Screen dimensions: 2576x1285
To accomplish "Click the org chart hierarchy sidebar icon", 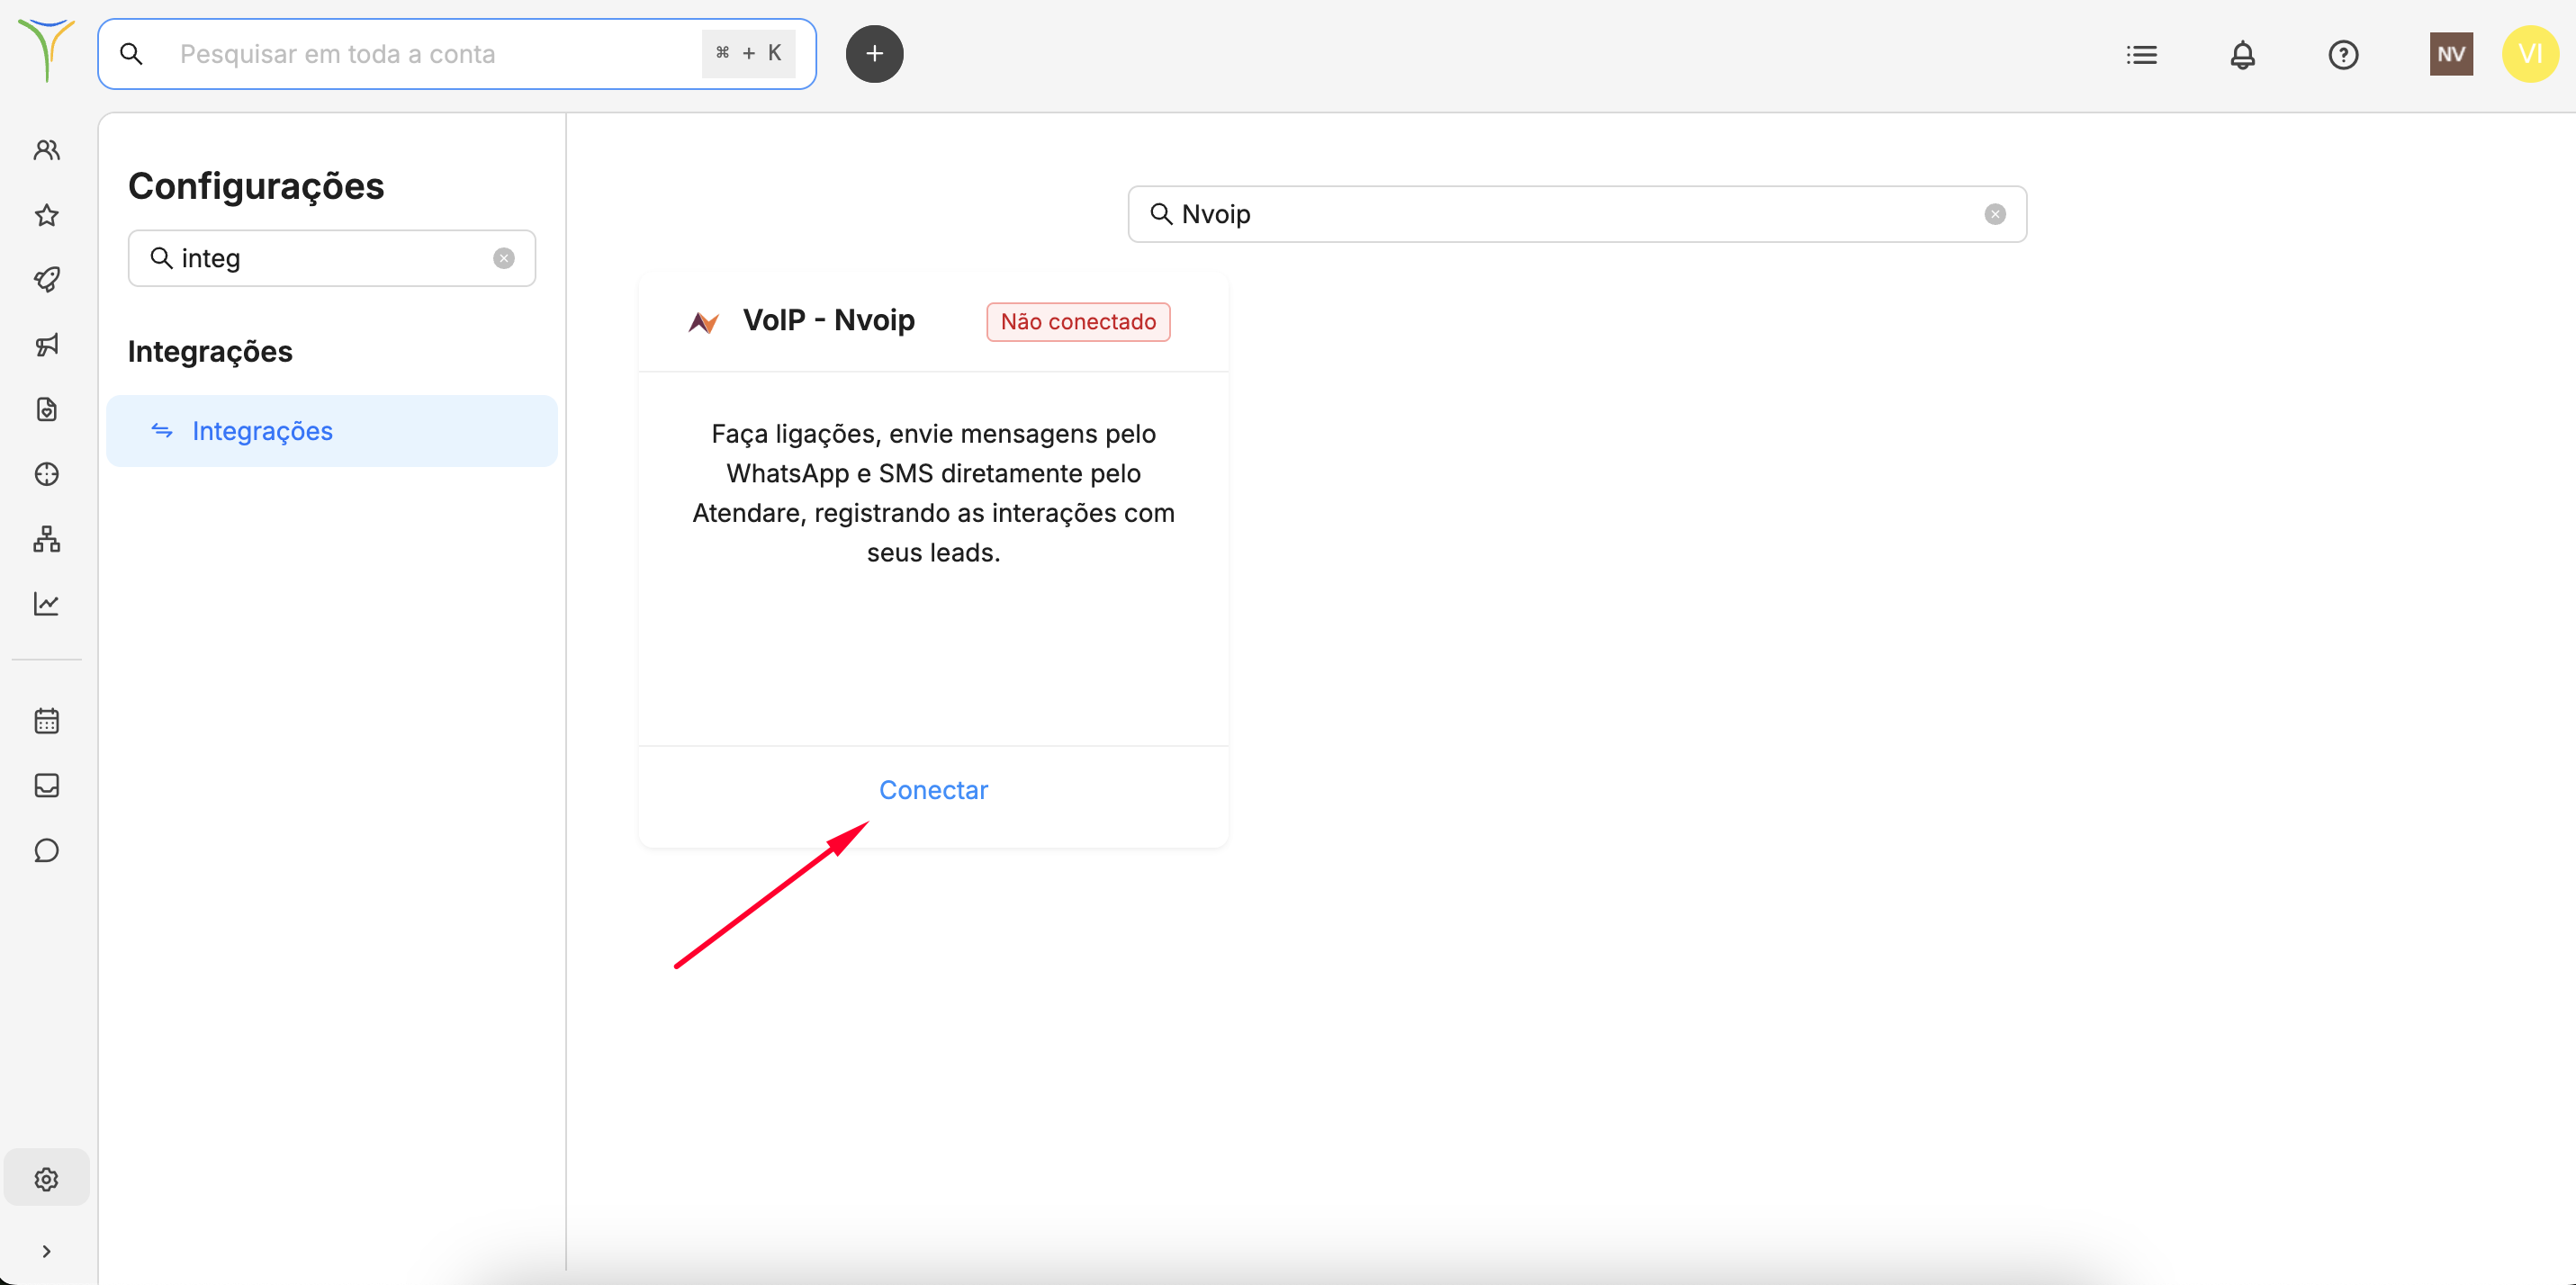I will coord(46,539).
